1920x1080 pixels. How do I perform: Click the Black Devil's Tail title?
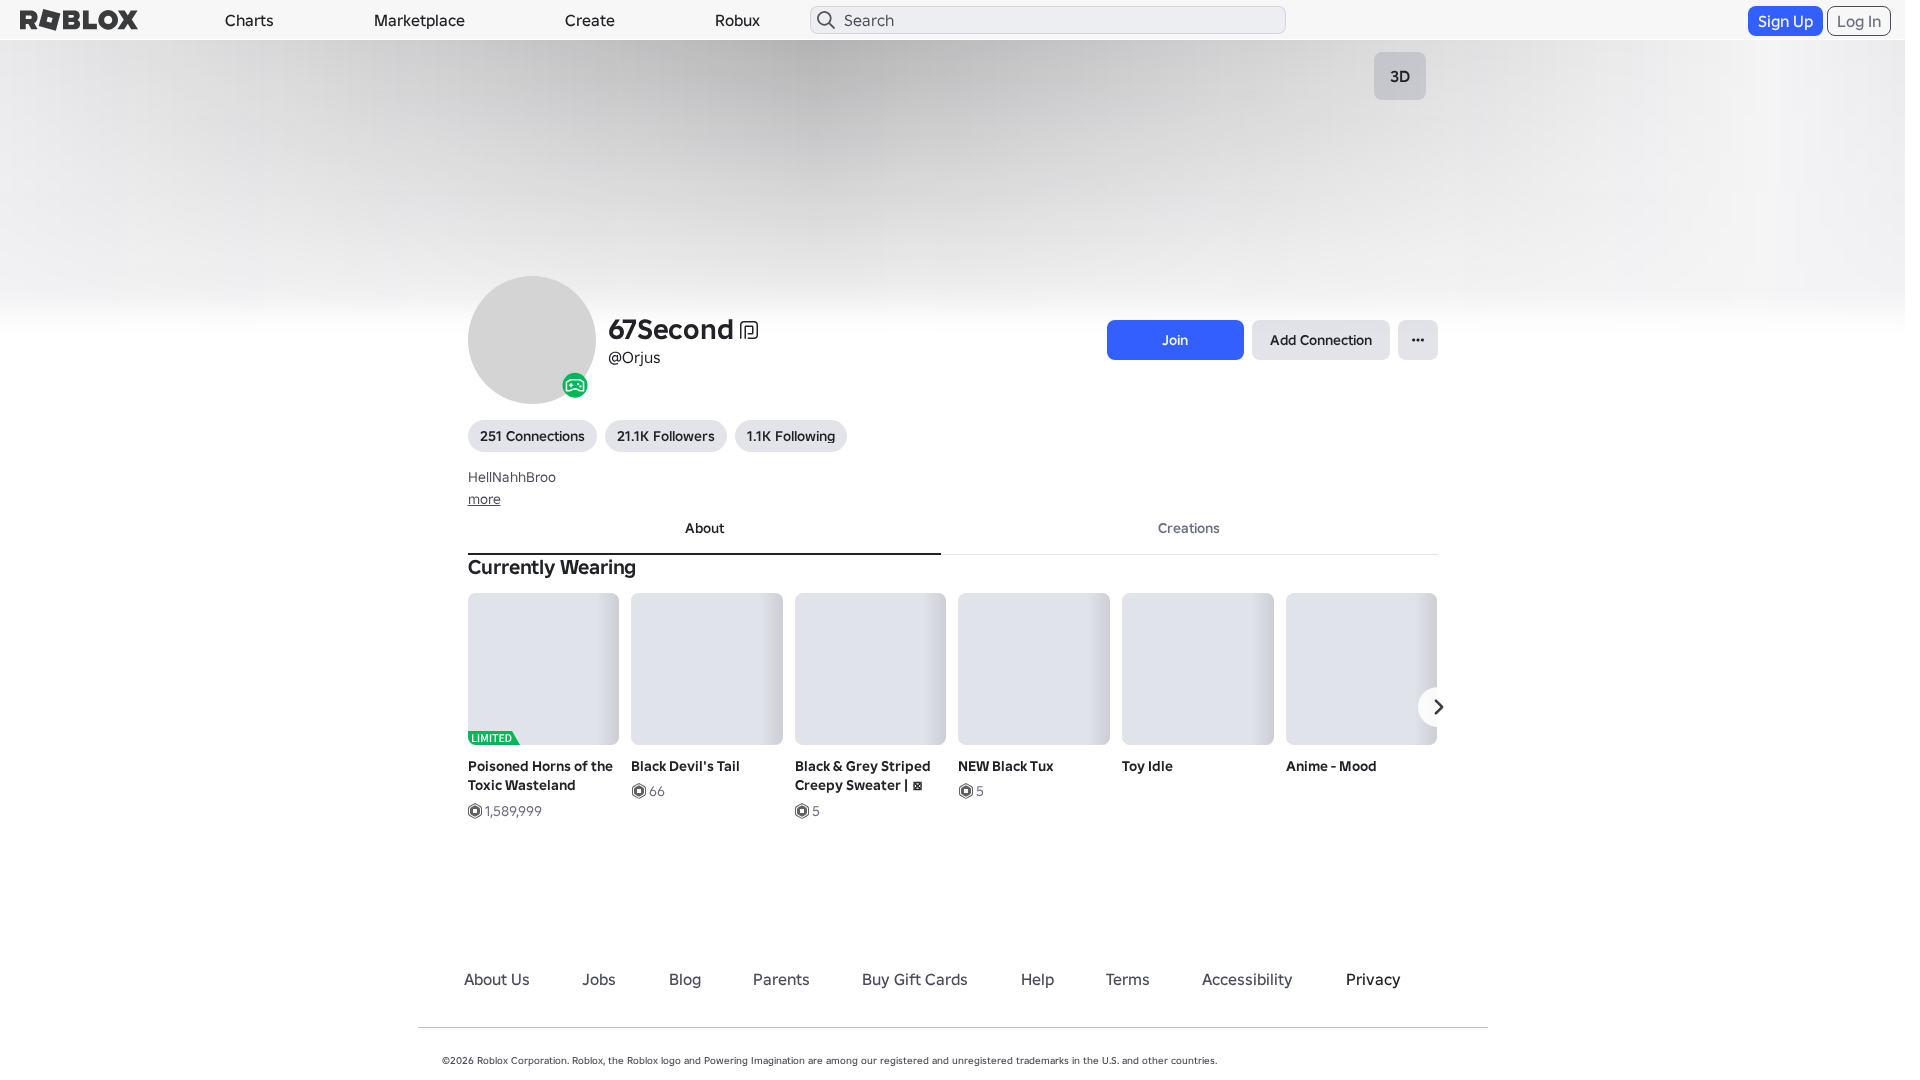point(685,766)
